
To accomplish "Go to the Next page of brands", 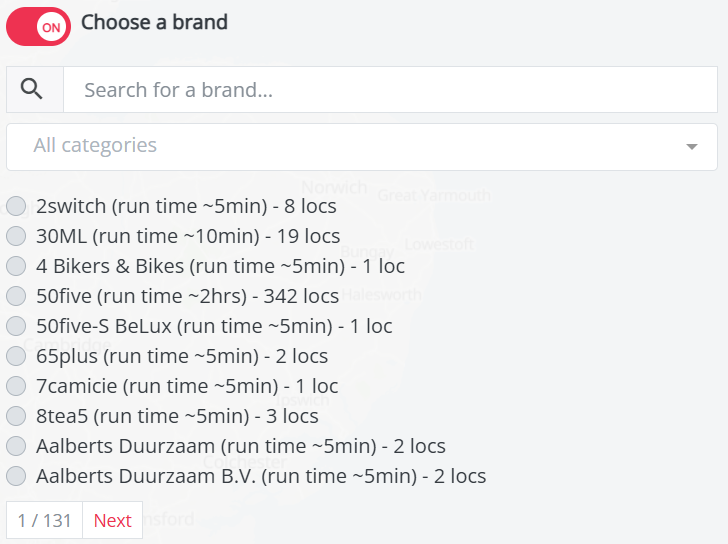I will click(112, 520).
